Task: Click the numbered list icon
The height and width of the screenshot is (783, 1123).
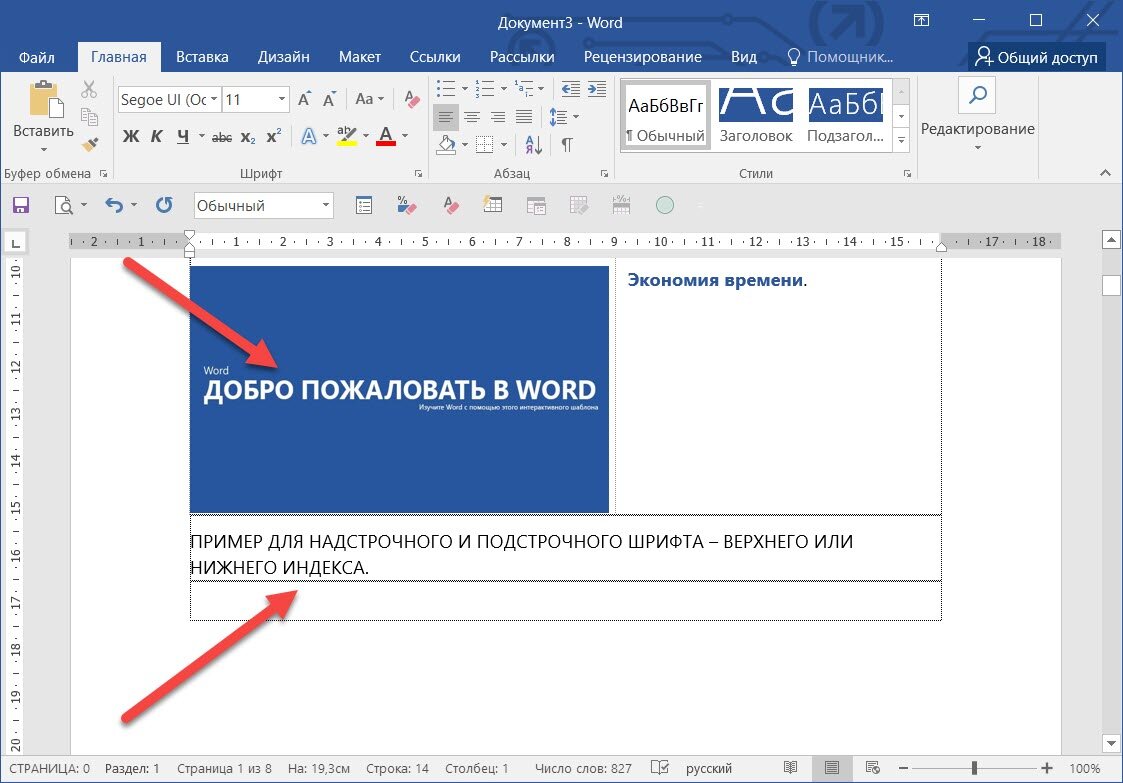Action: (485, 88)
